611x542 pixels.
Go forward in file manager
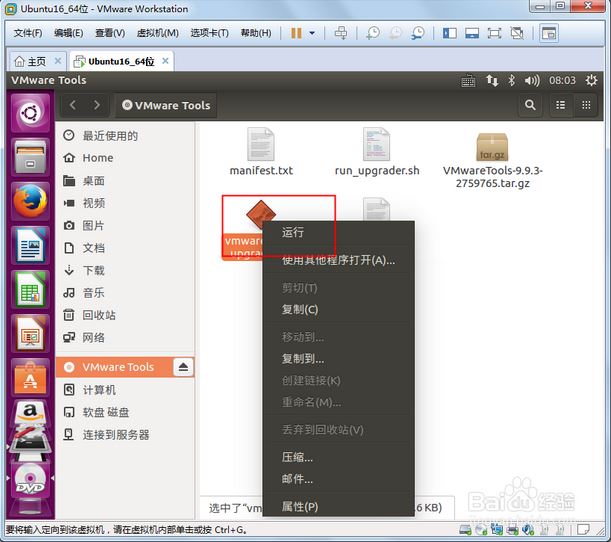click(x=97, y=105)
